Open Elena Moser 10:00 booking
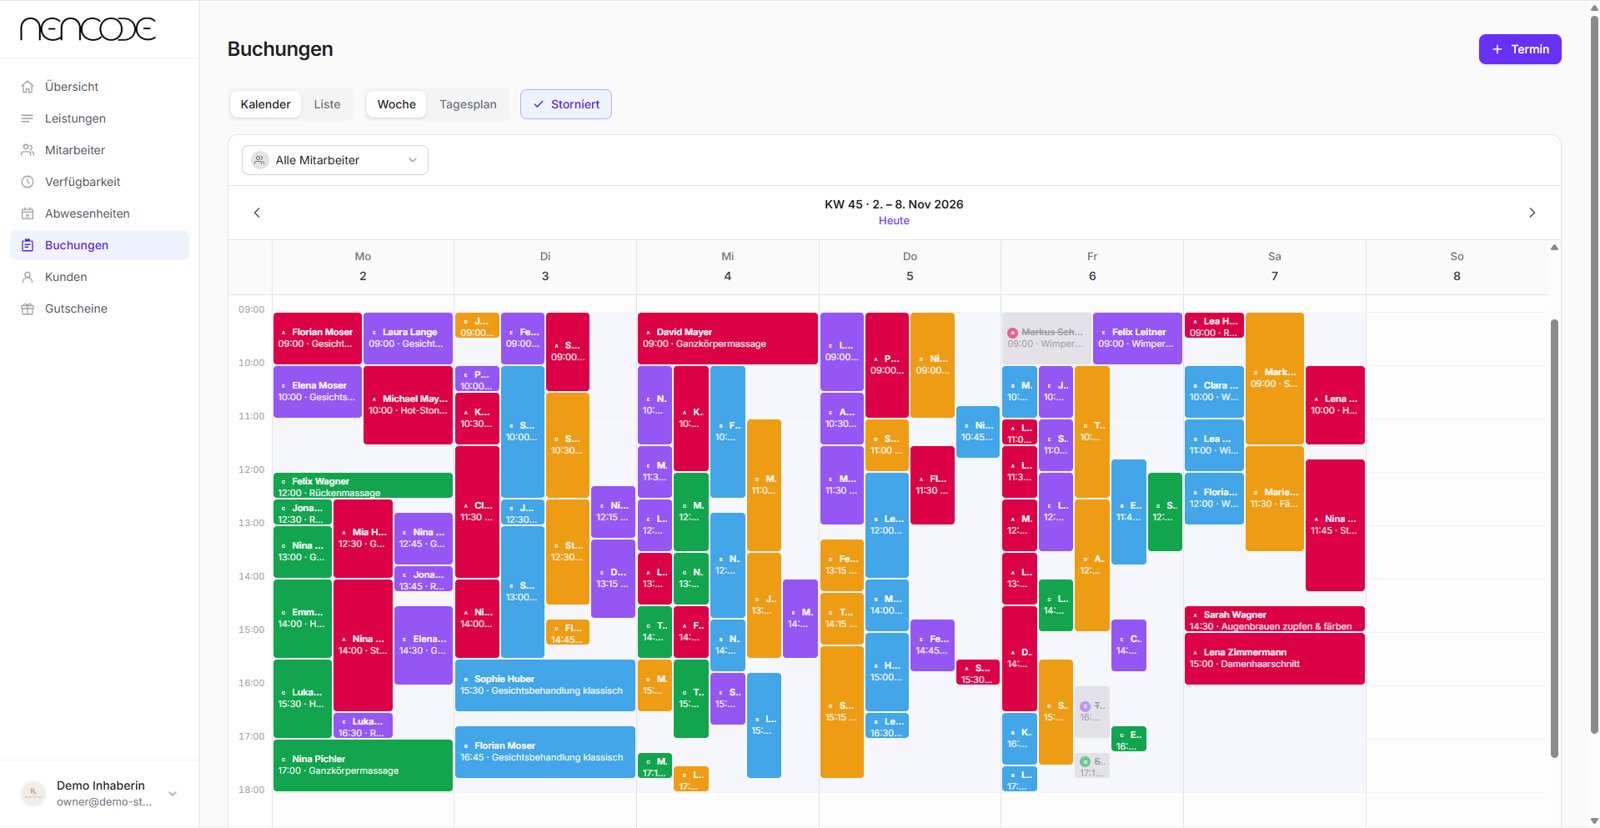Image resolution: width=1600 pixels, height=828 pixels. (318, 391)
